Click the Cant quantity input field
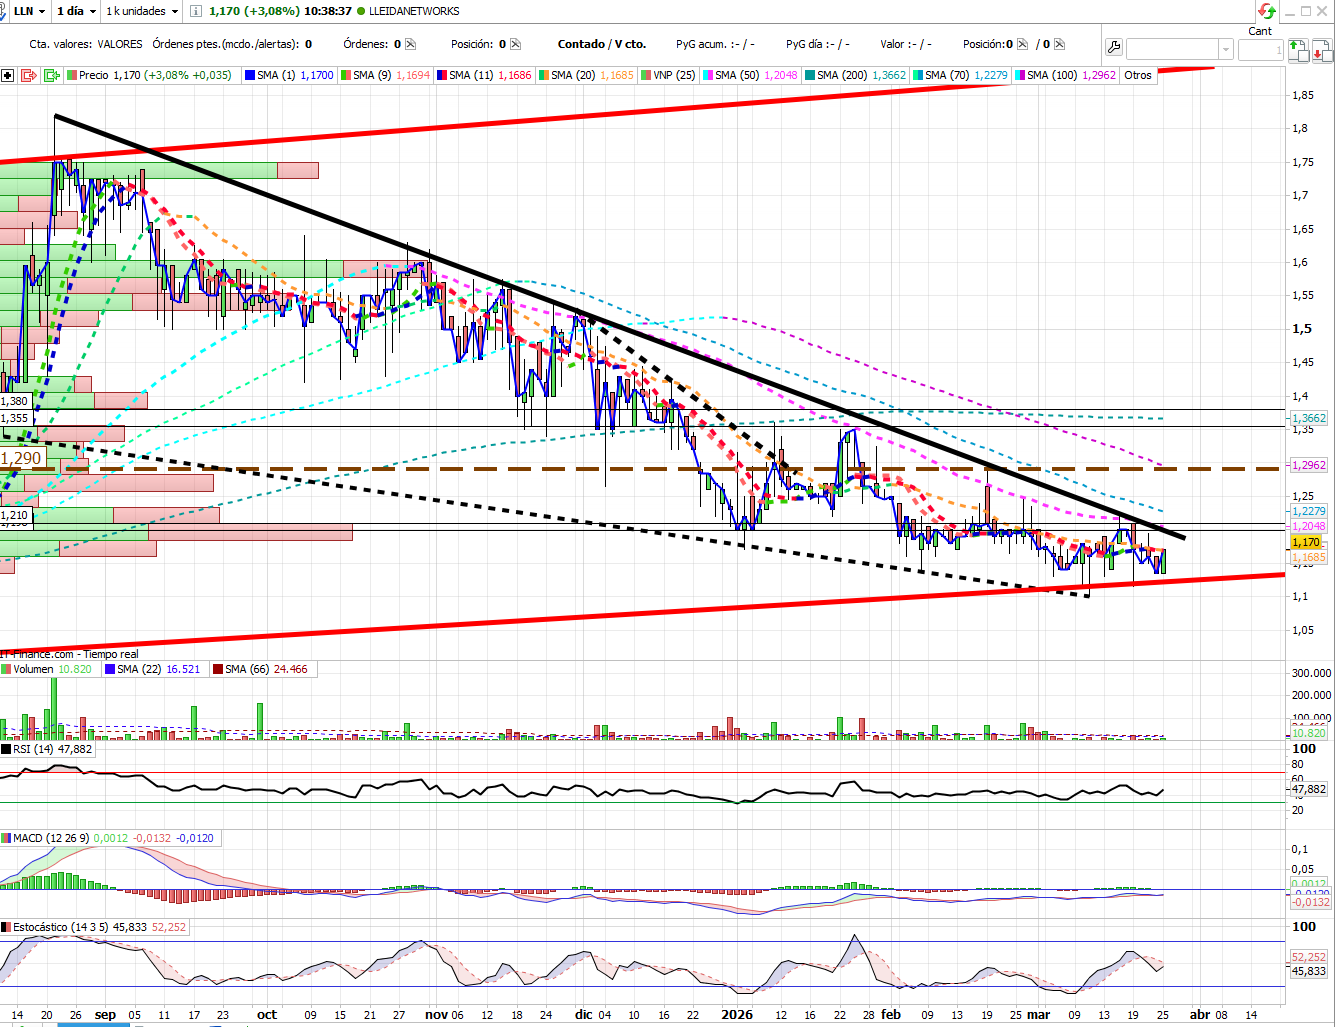Viewport: 1335px width, 1027px height. [x=1260, y=49]
